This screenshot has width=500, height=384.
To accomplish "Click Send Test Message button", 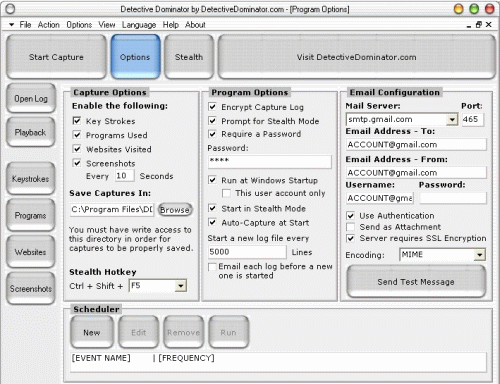I will [x=416, y=282].
